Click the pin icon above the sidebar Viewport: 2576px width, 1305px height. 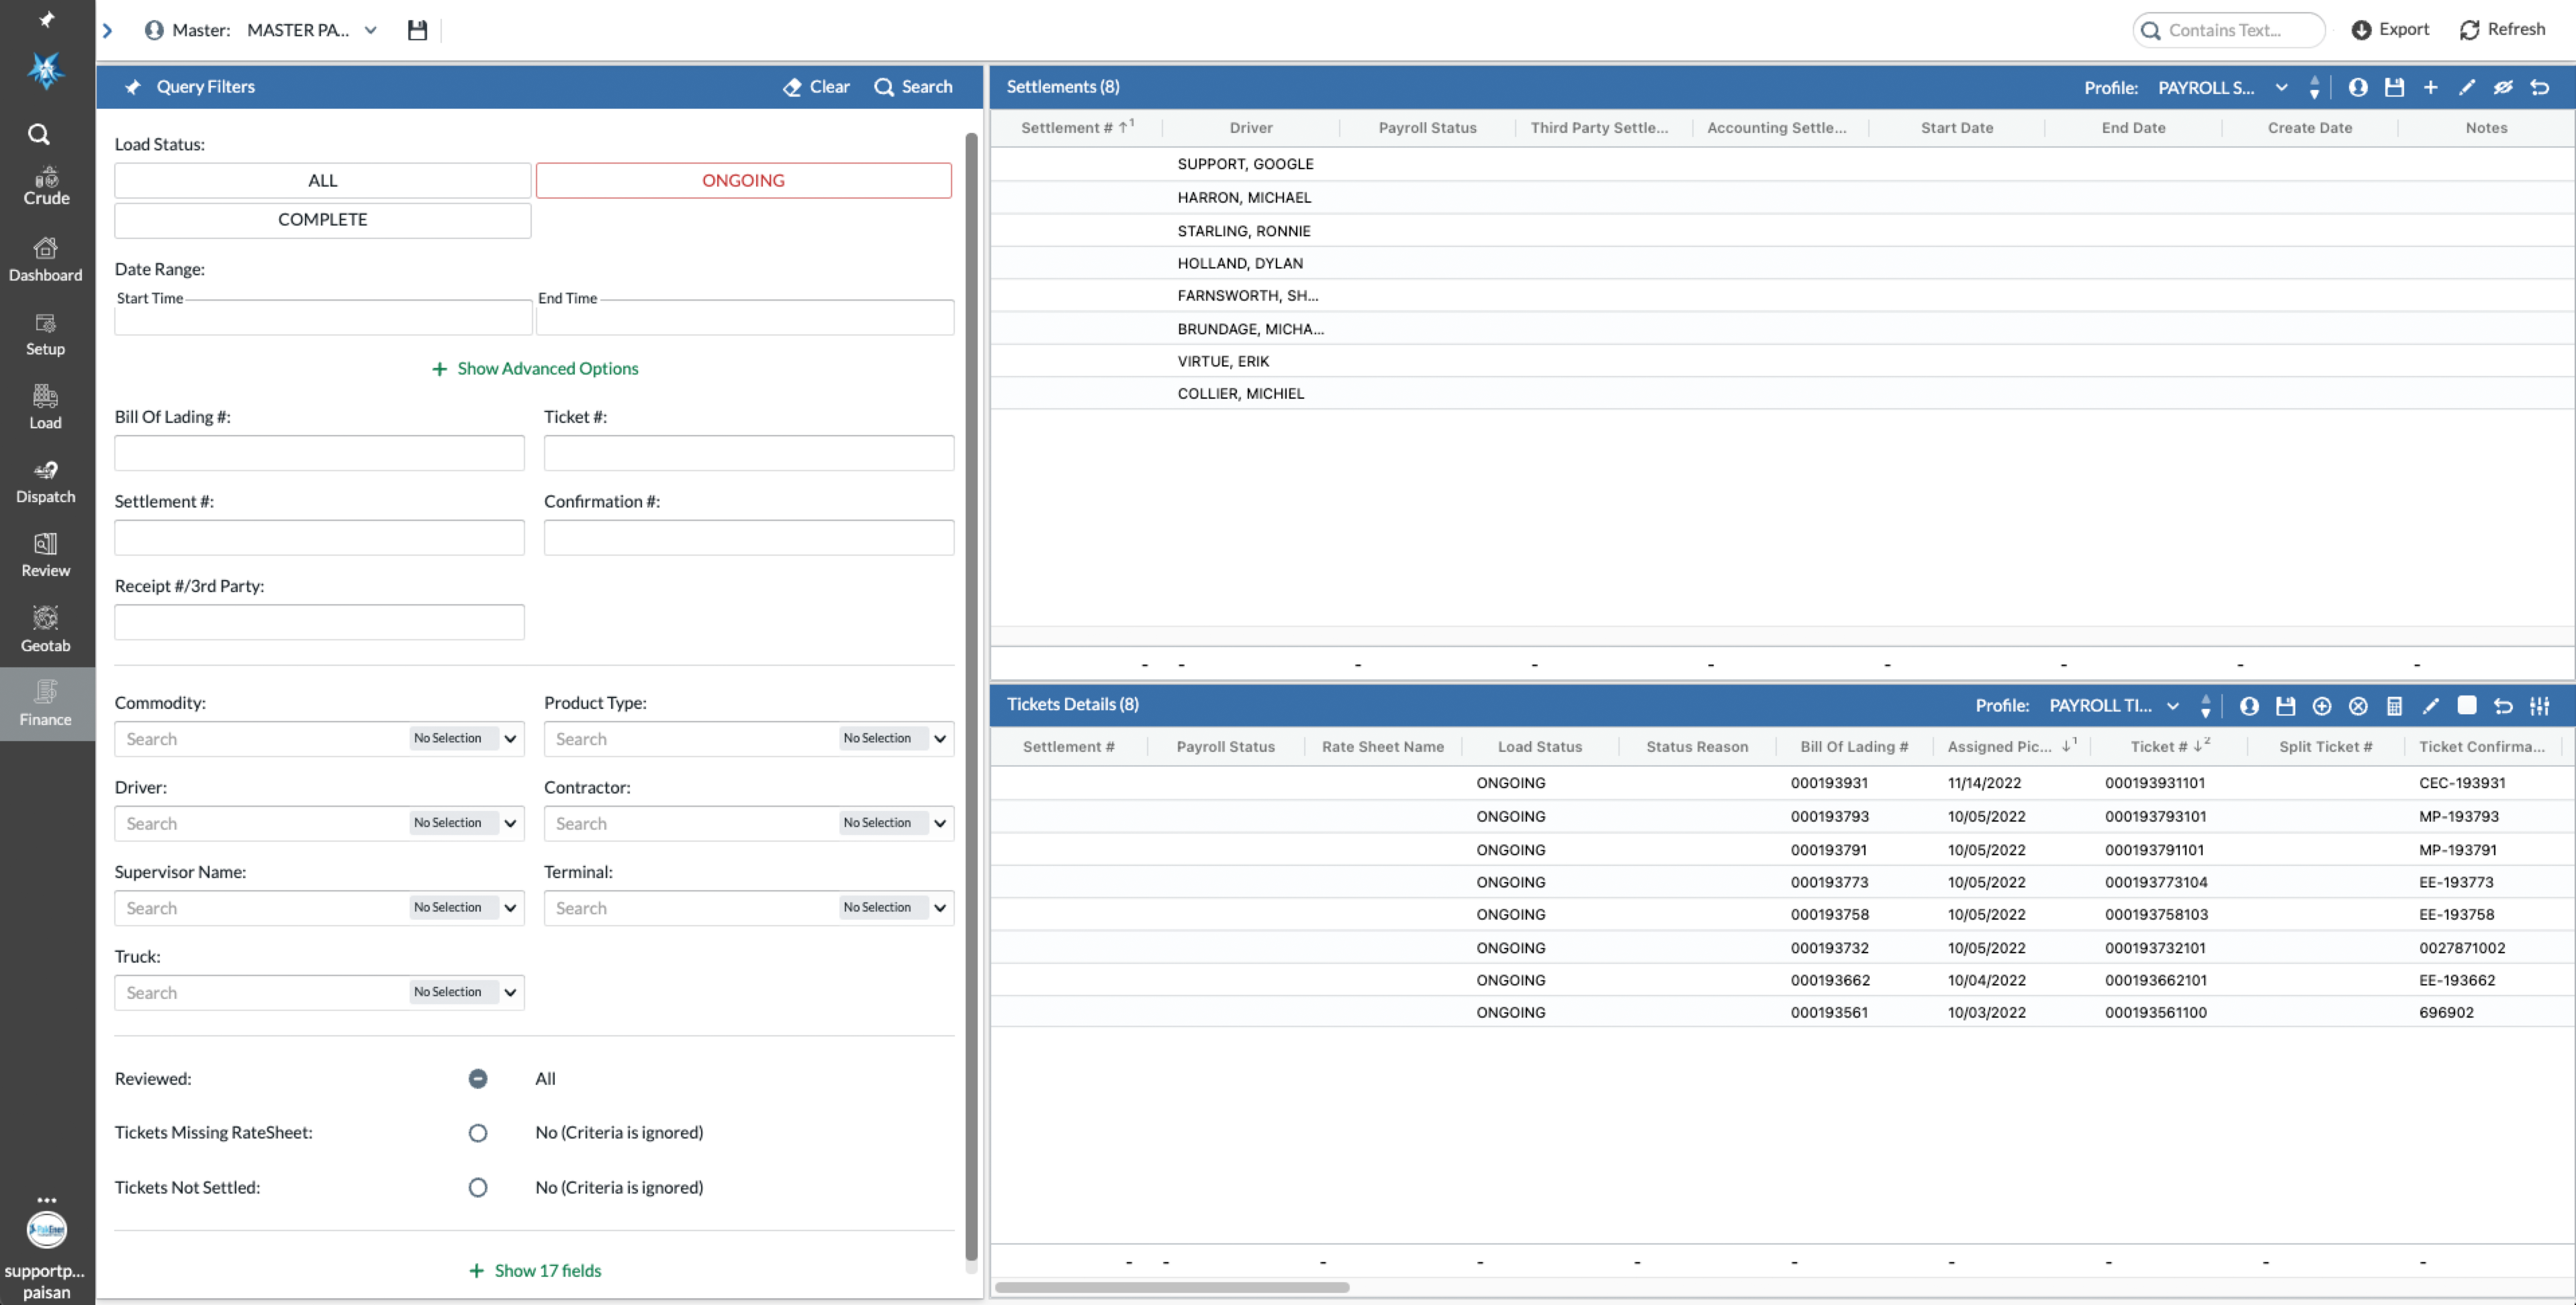coord(46,19)
